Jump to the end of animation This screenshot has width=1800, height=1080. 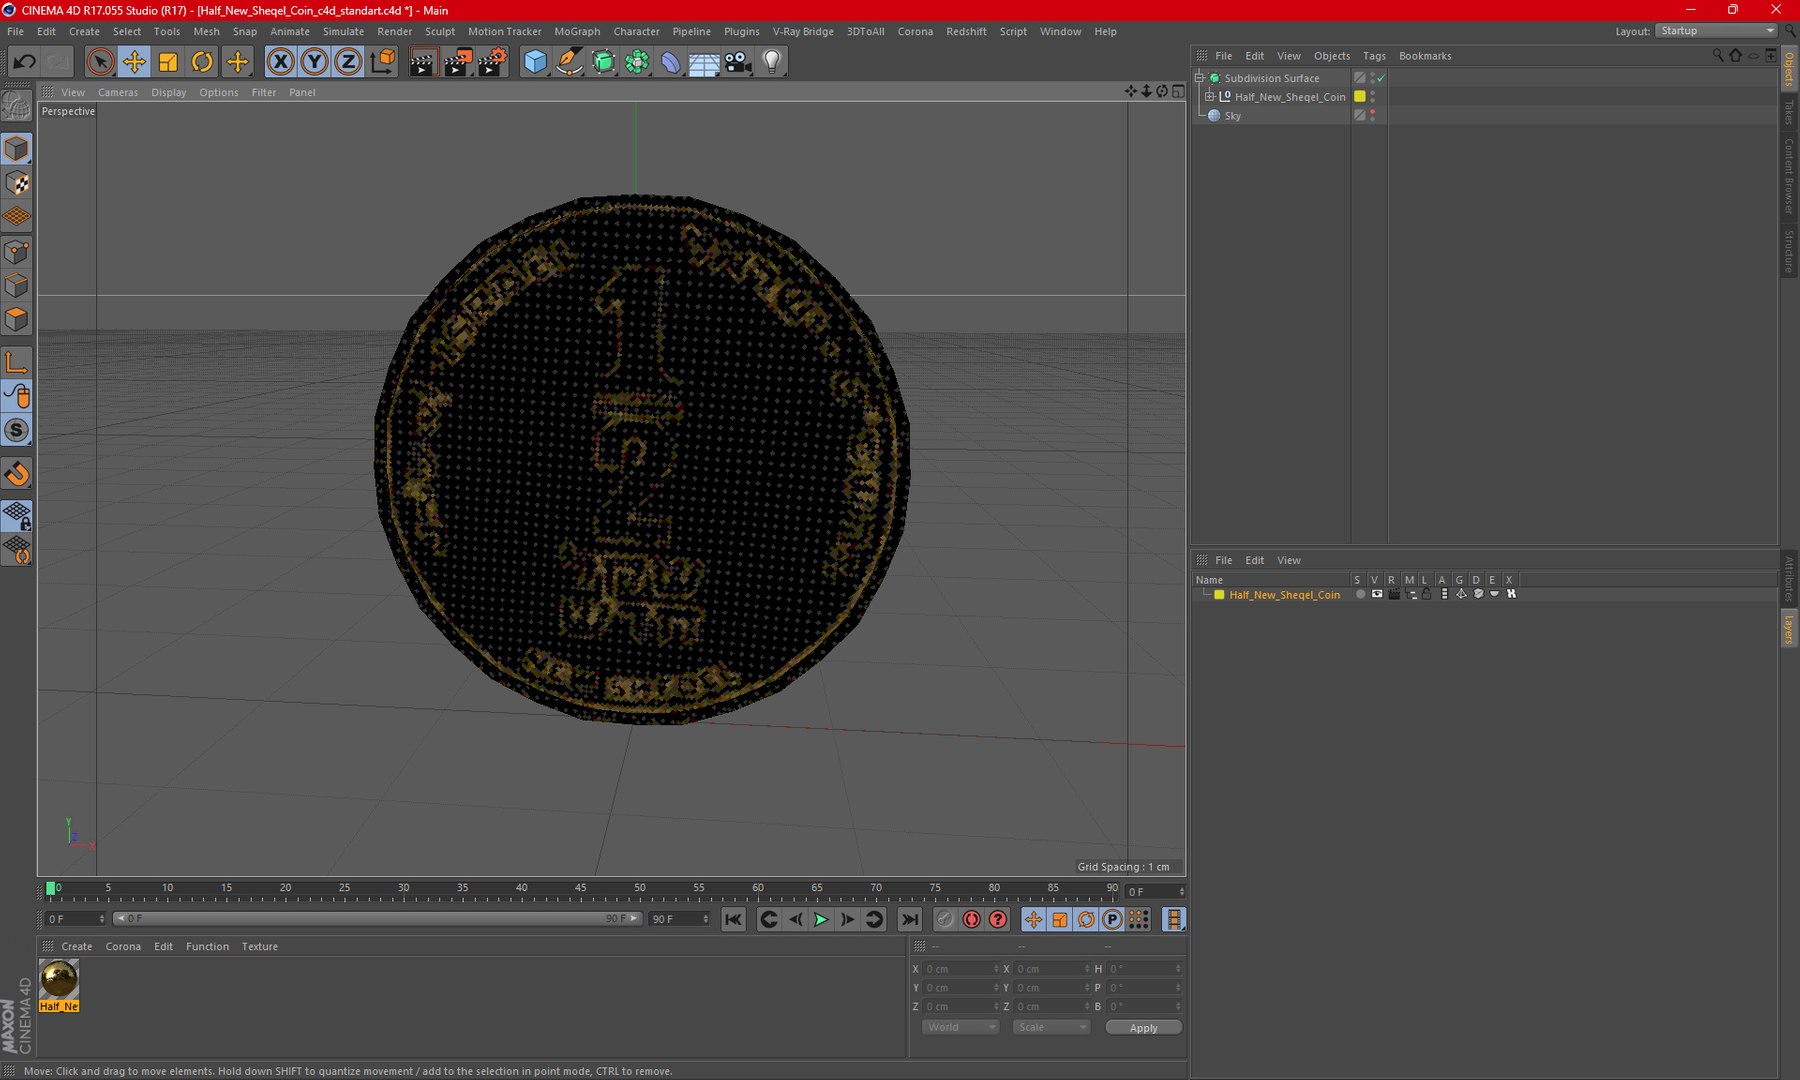coord(909,919)
